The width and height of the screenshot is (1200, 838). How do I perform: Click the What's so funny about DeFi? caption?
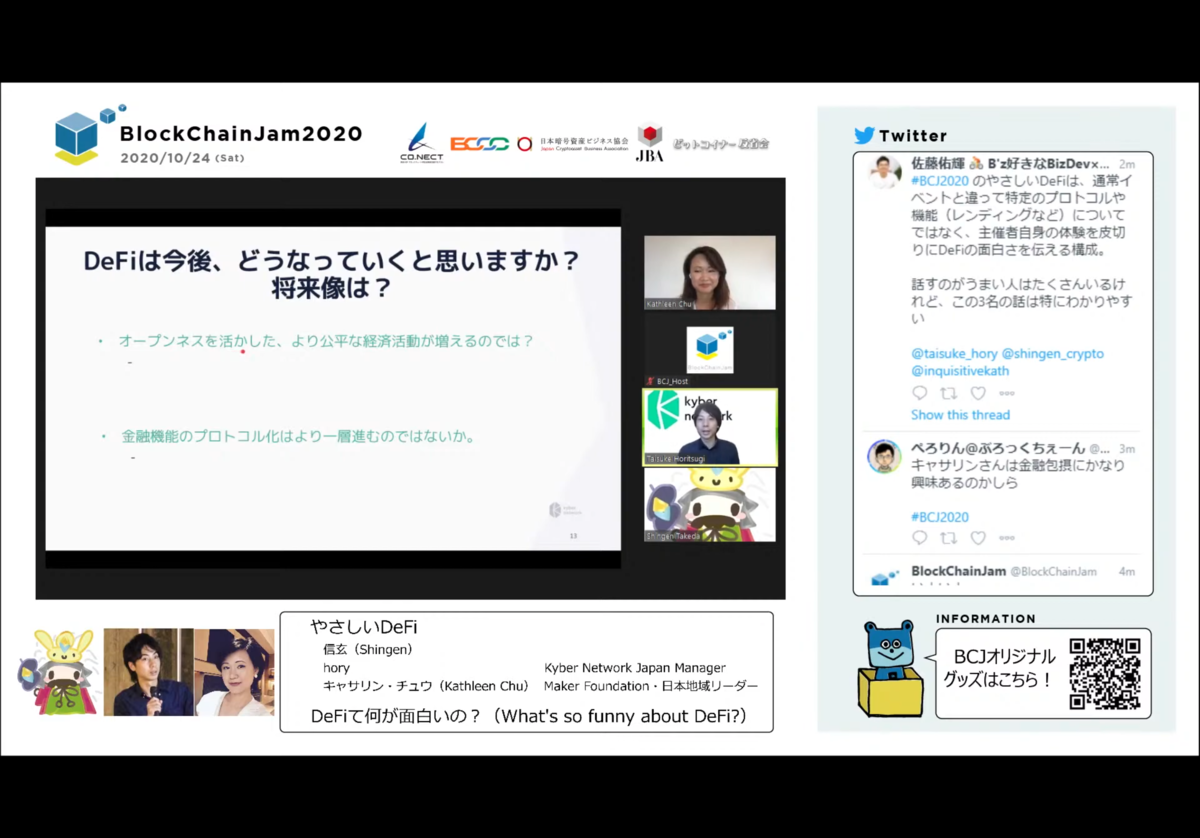click(x=529, y=716)
